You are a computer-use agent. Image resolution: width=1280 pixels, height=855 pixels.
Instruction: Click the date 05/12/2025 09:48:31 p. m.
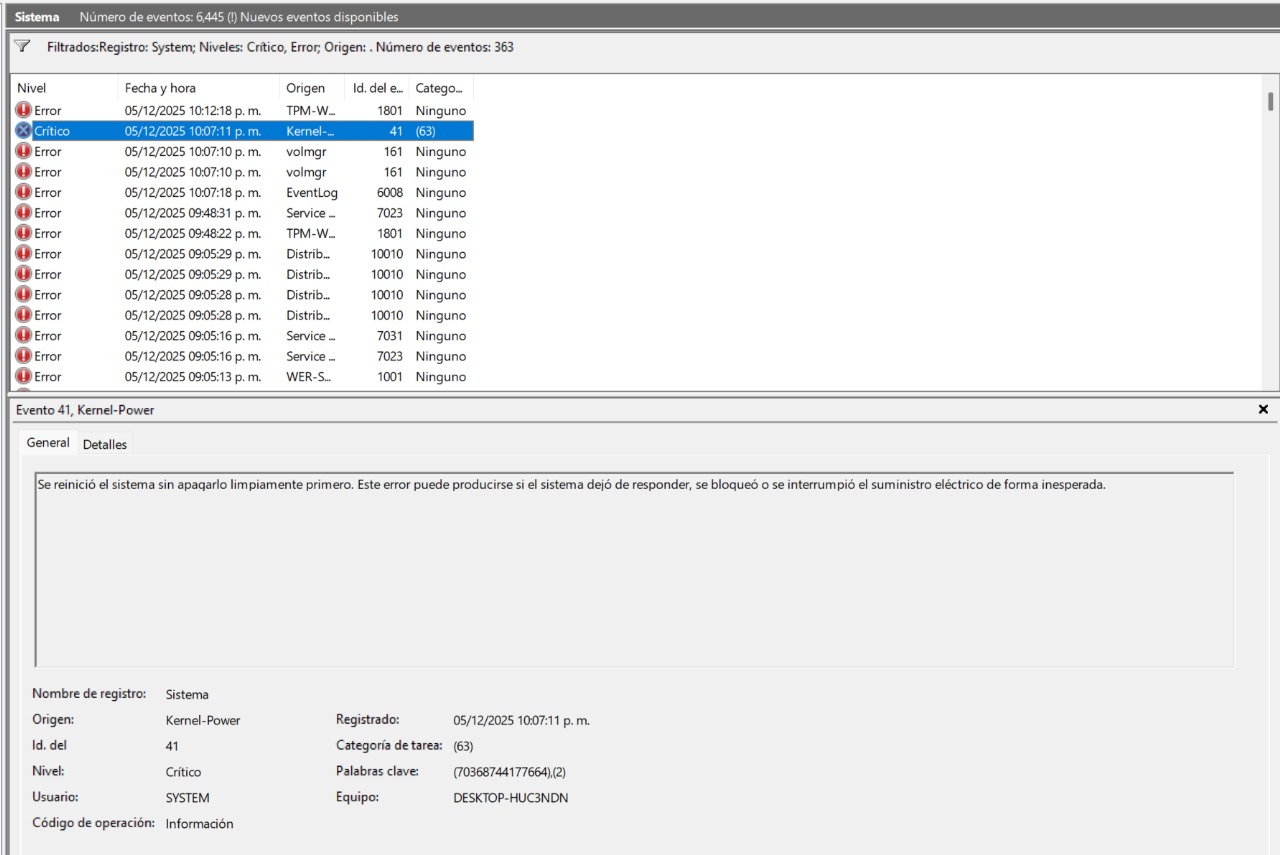[193, 213]
